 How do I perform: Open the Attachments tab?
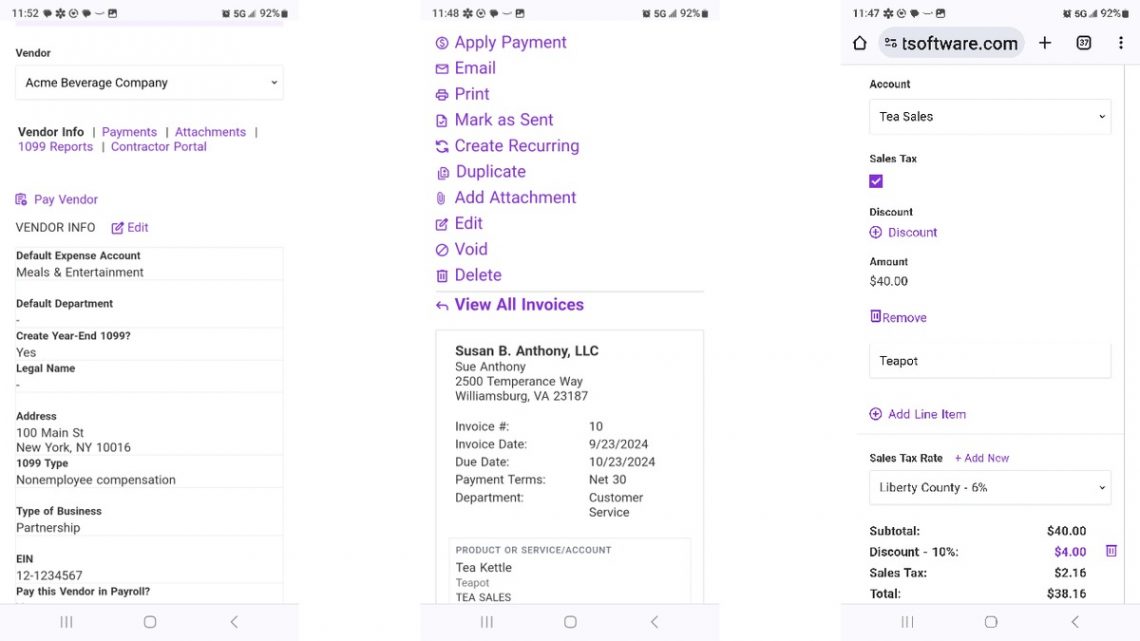pos(210,132)
